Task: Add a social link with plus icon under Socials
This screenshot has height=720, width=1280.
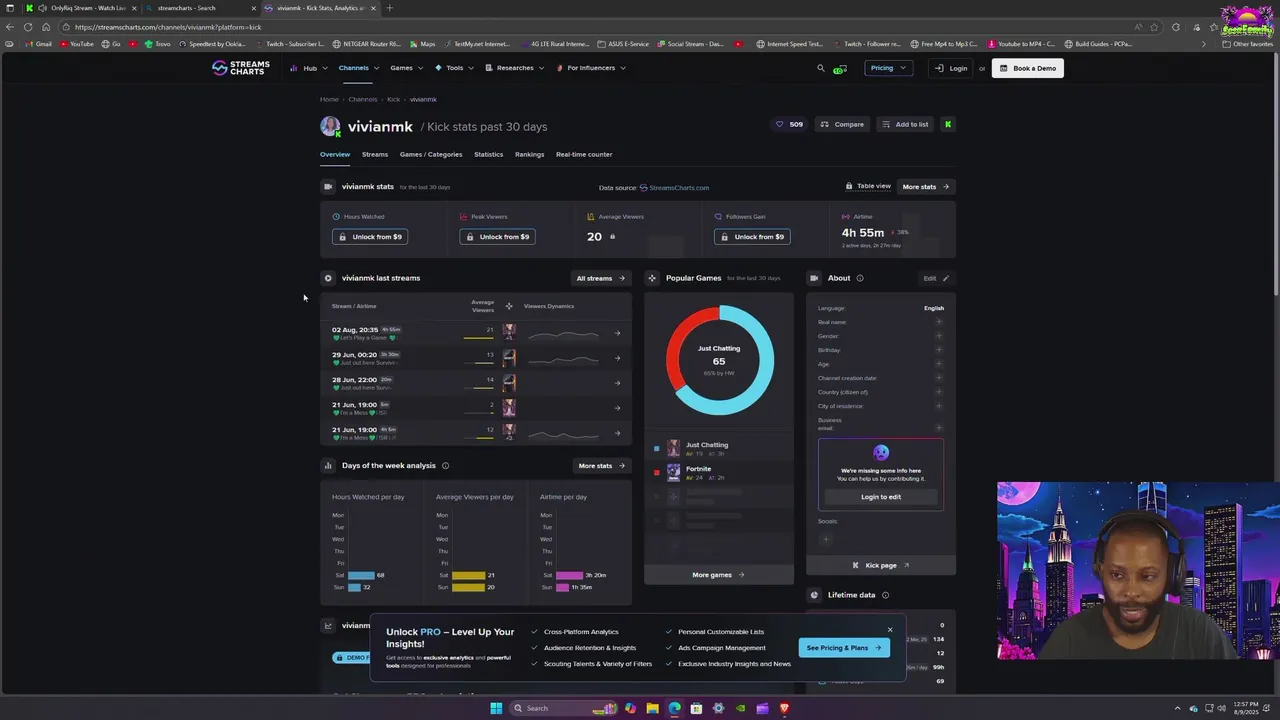Action: (x=826, y=539)
